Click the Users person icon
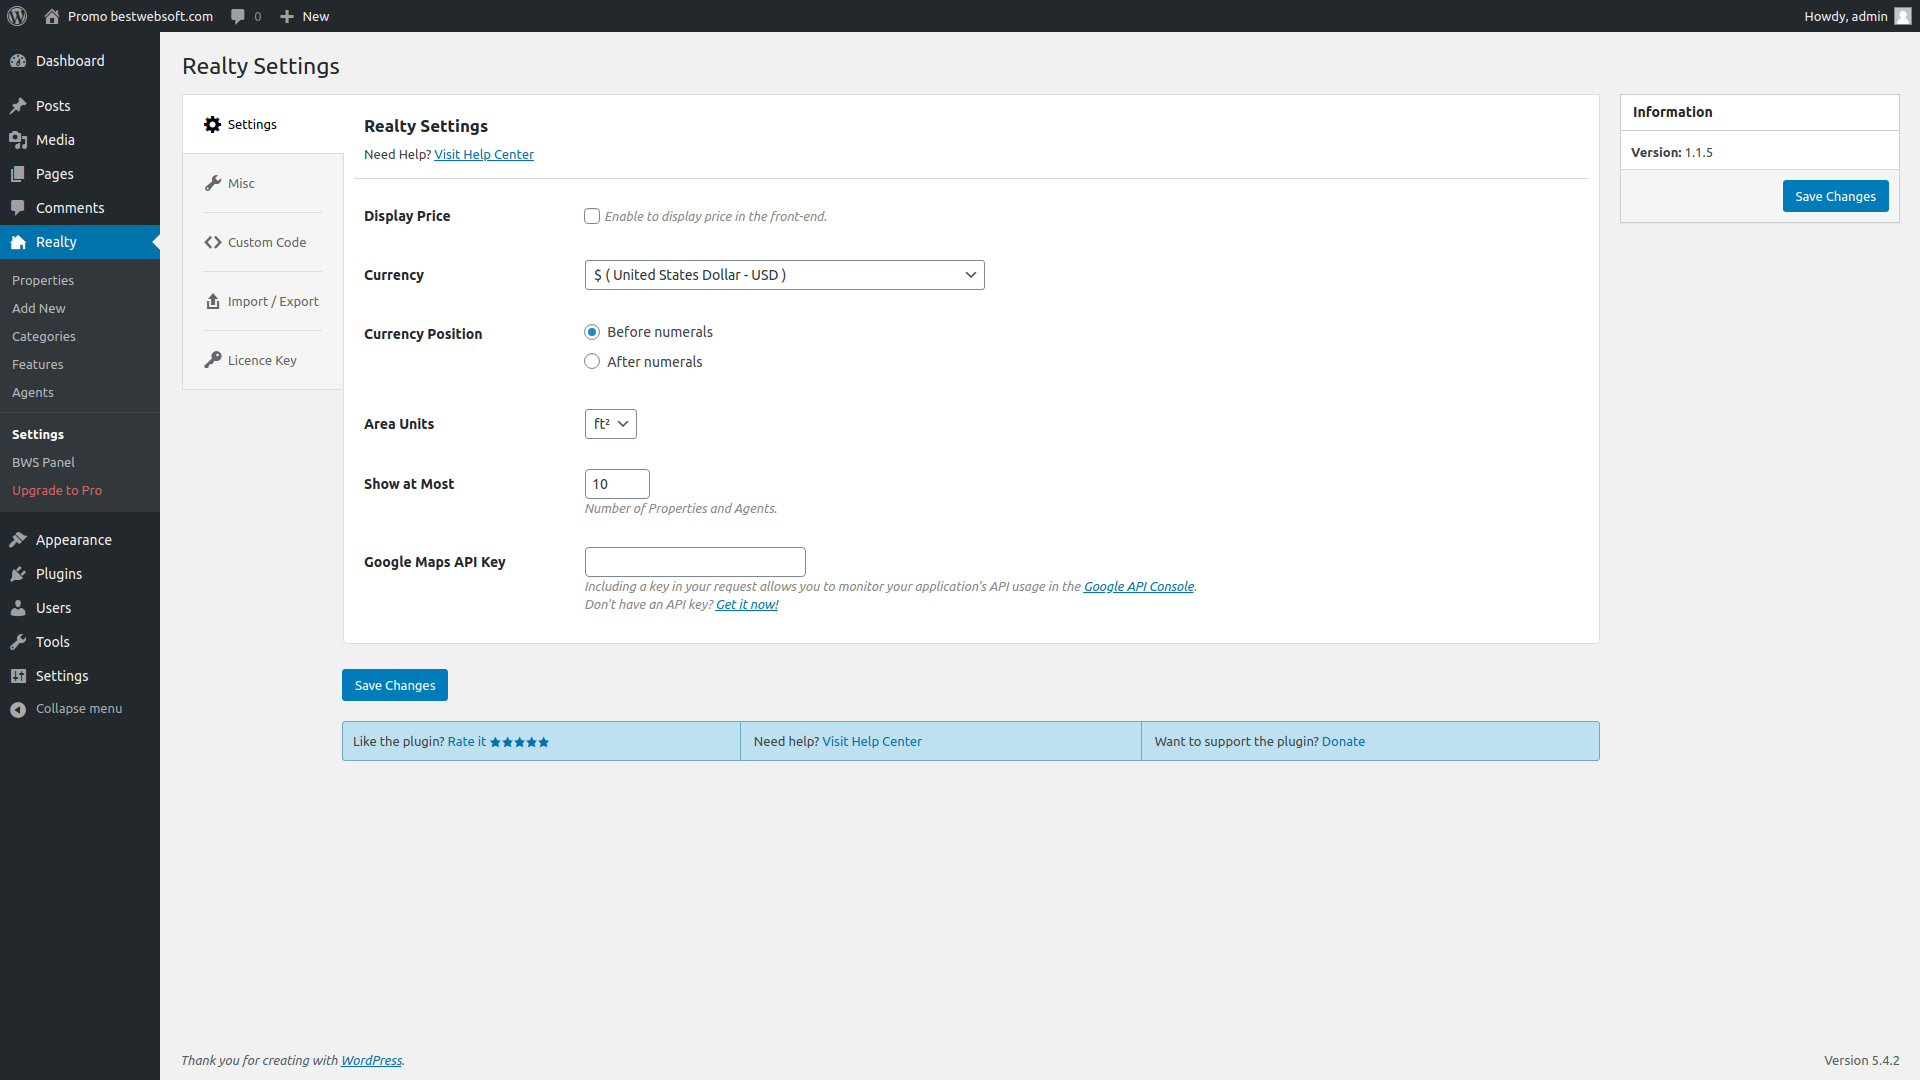This screenshot has width=1920, height=1080. [18, 608]
